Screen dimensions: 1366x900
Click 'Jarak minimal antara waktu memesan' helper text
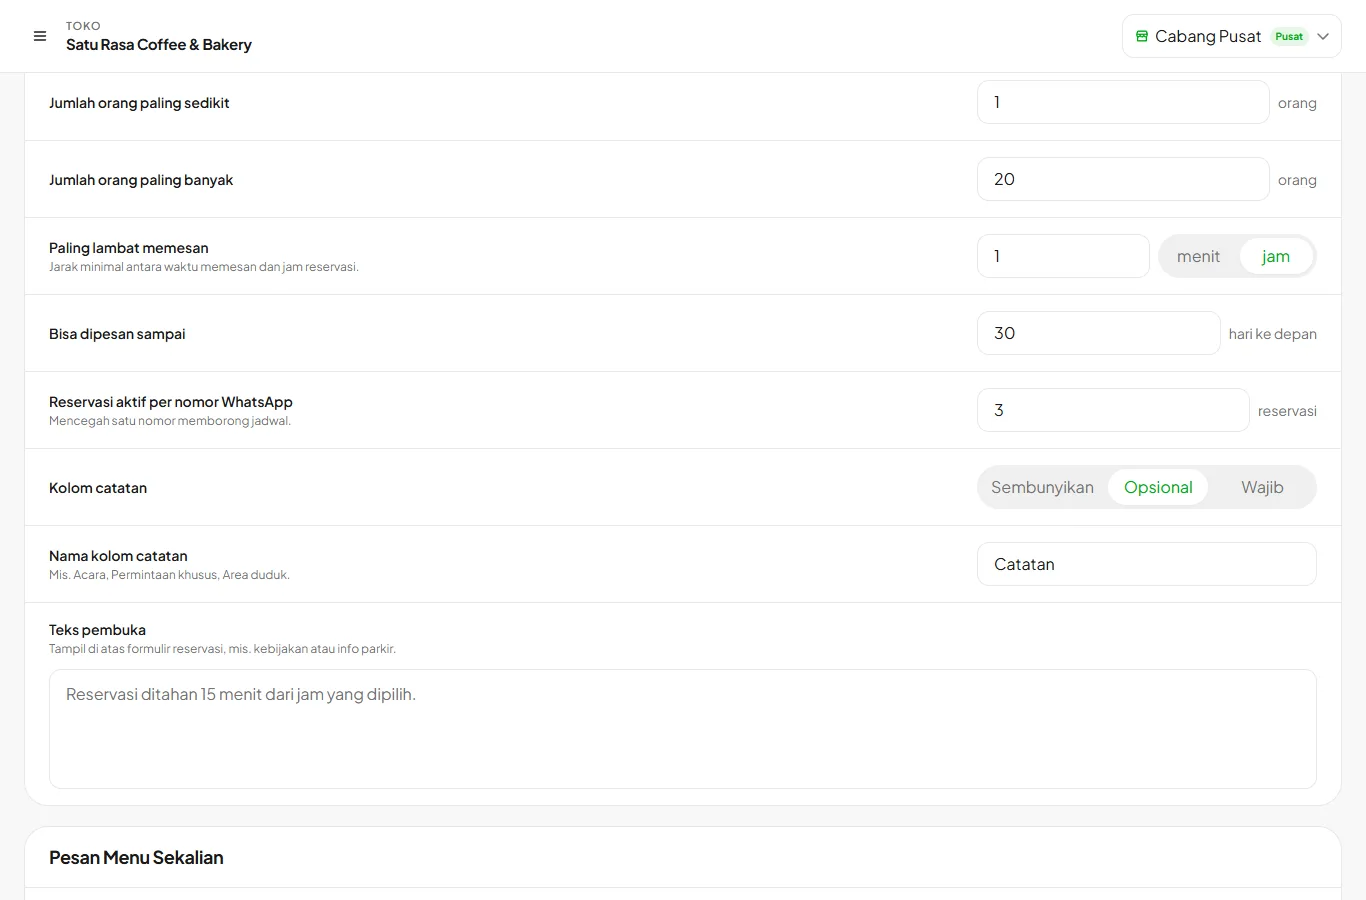click(x=204, y=267)
